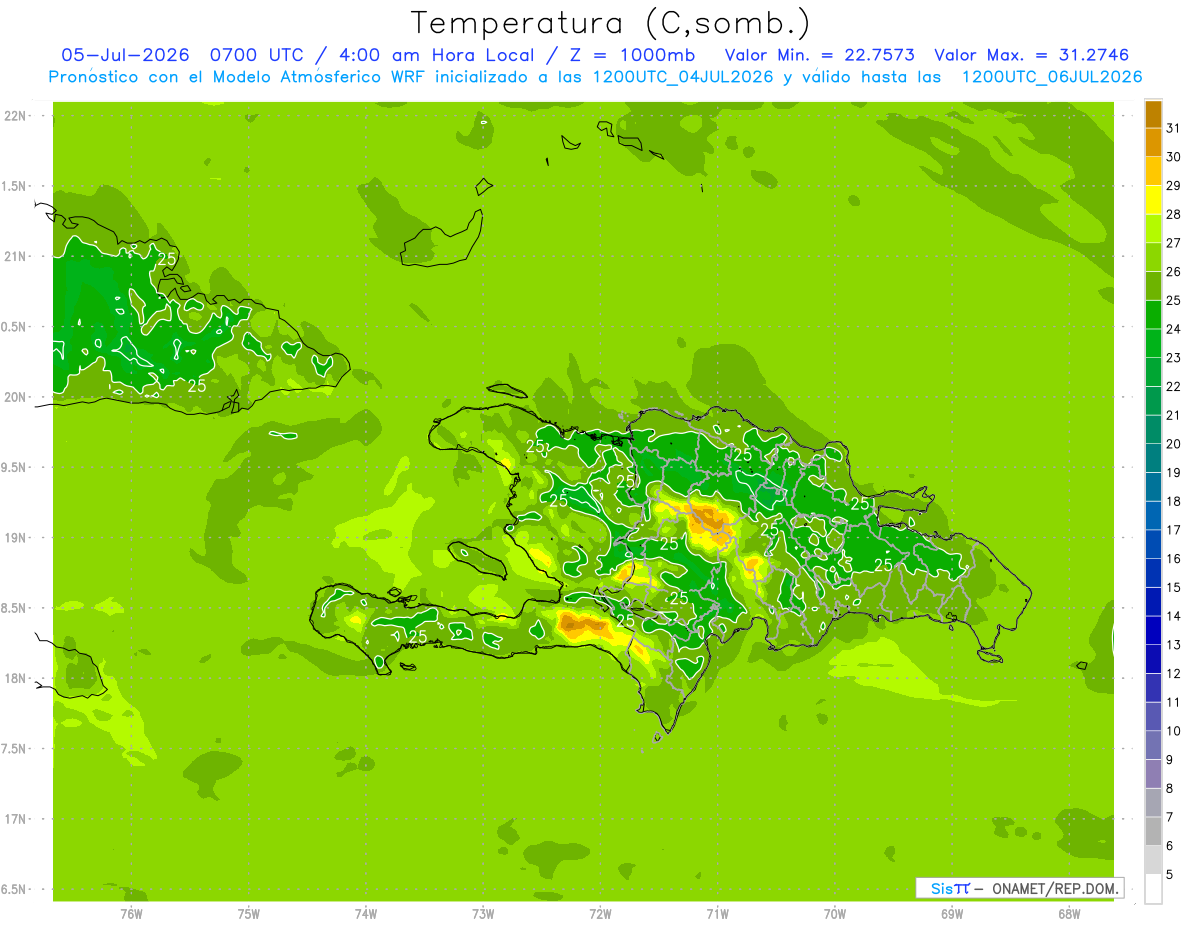Click legend value 30
1200x927 pixels.
[1173, 157]
